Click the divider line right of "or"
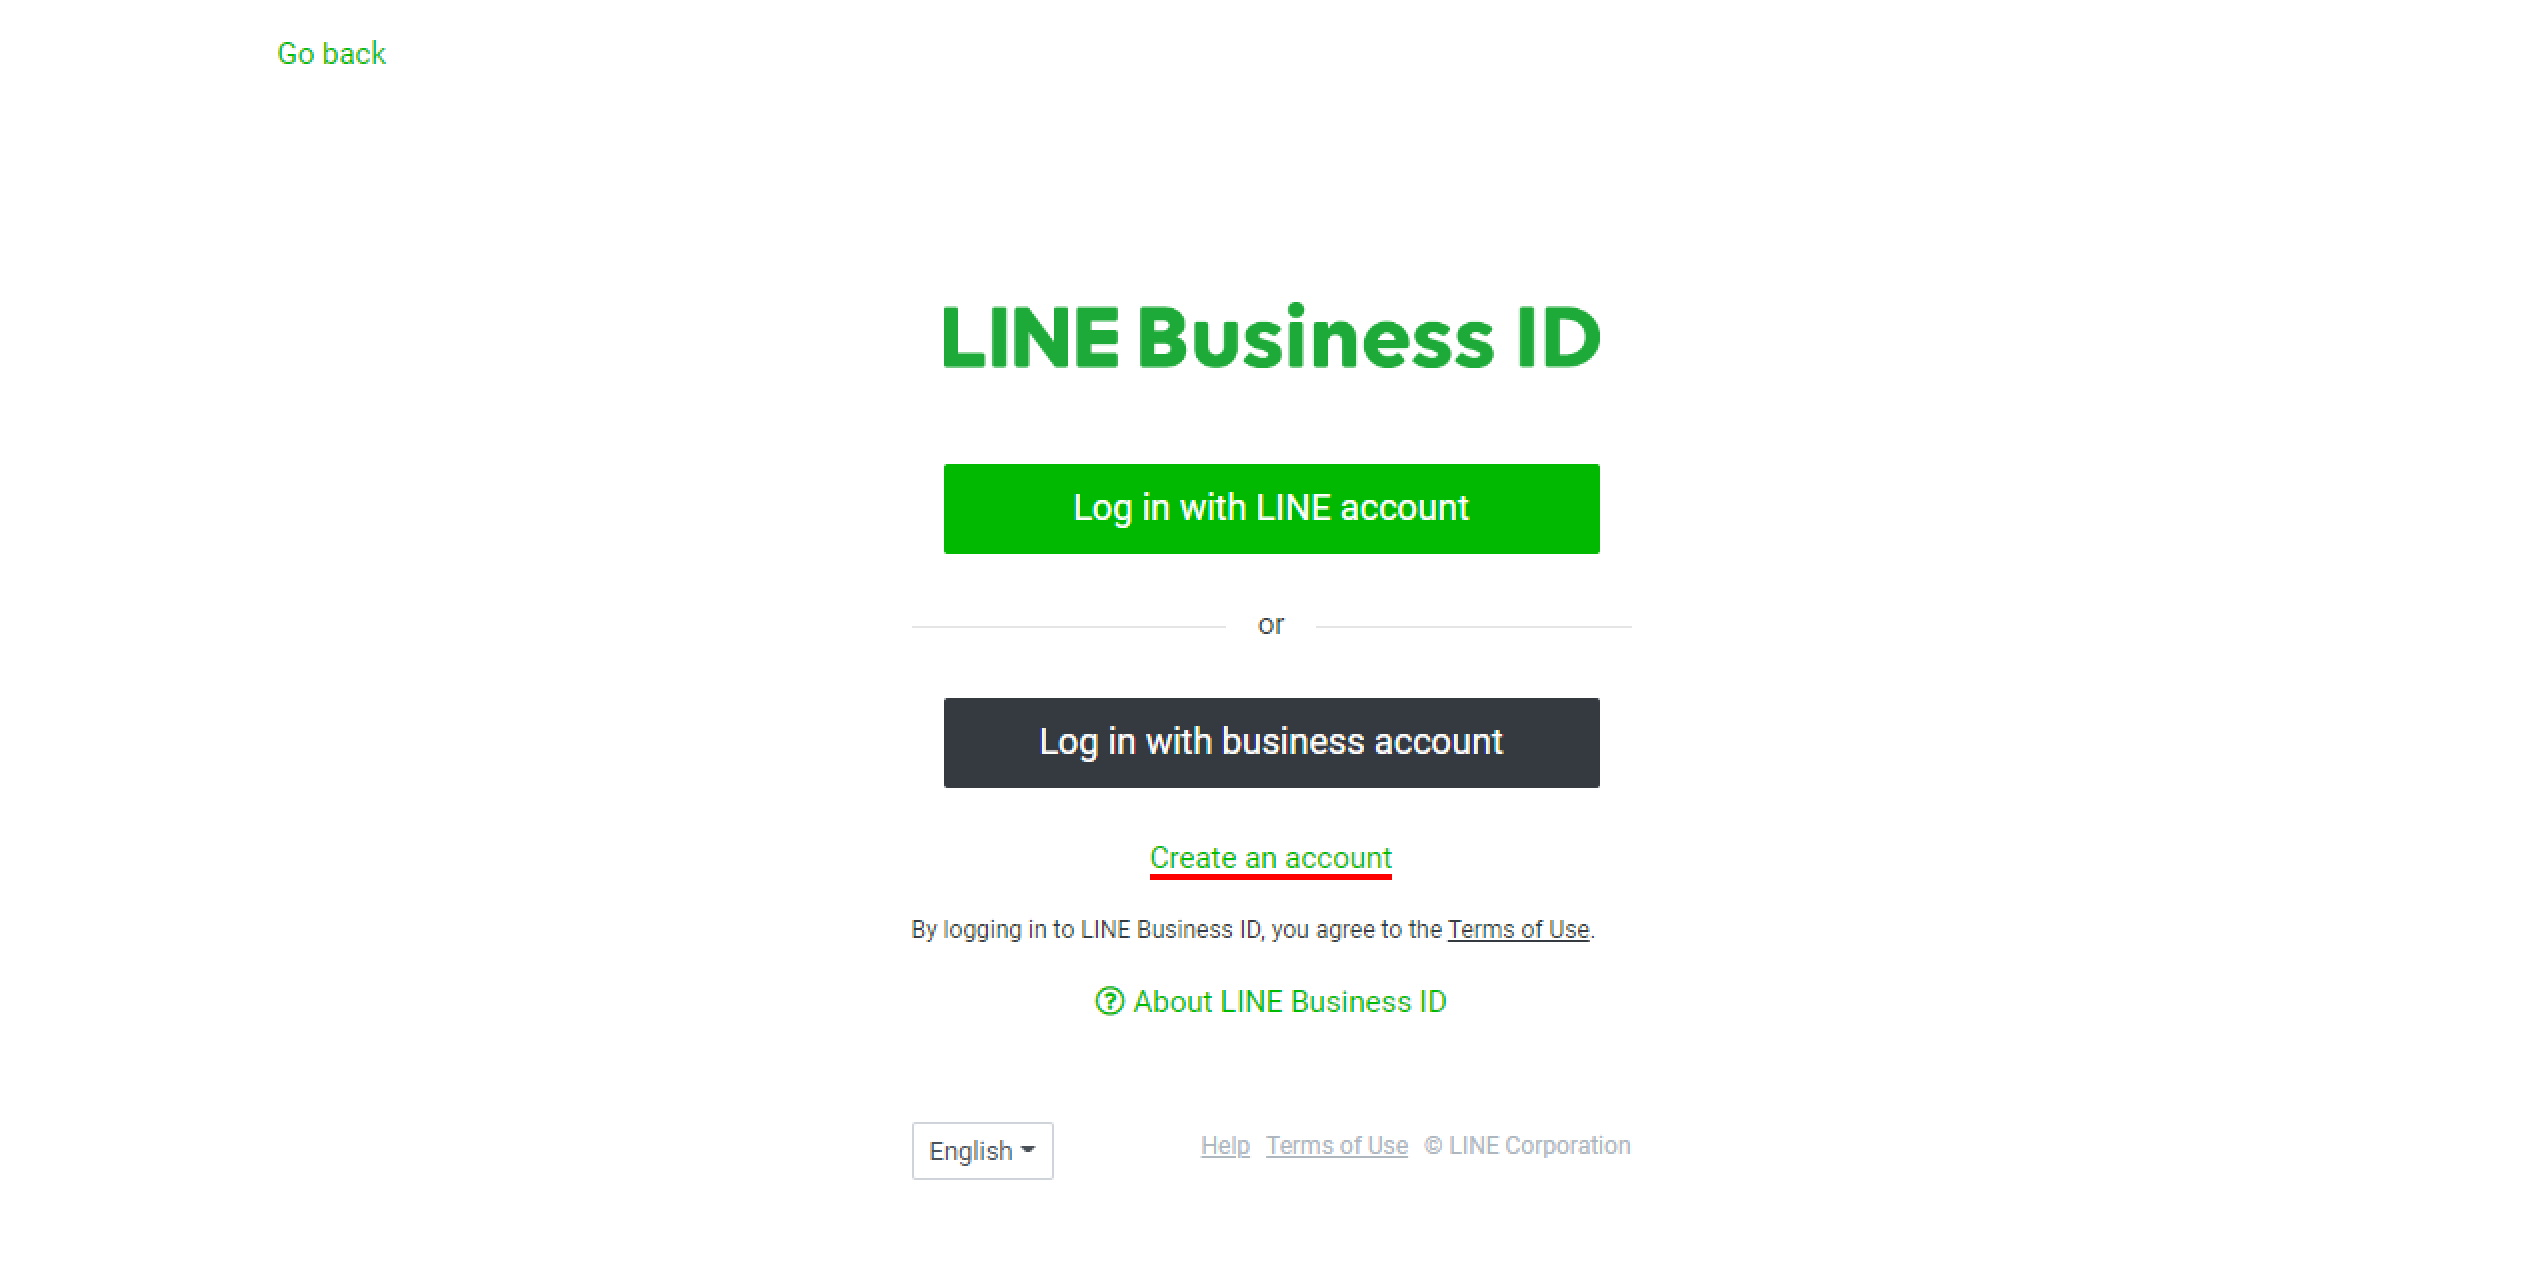 click(1474, 627)
